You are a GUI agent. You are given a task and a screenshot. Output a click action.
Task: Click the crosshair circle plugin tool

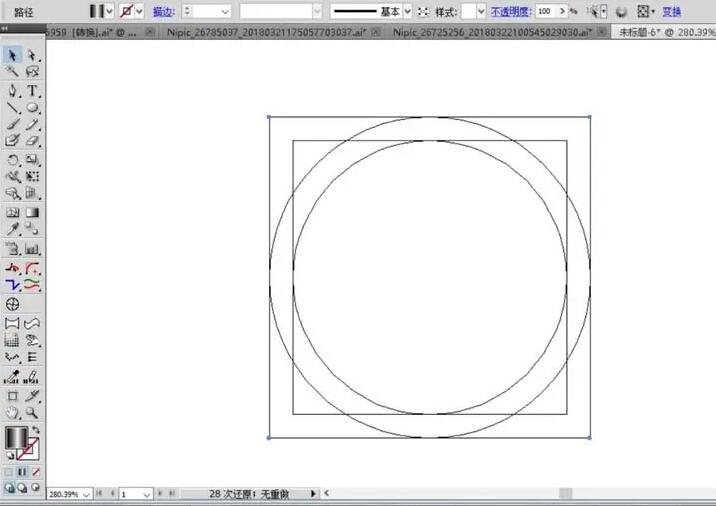[12, 304]
